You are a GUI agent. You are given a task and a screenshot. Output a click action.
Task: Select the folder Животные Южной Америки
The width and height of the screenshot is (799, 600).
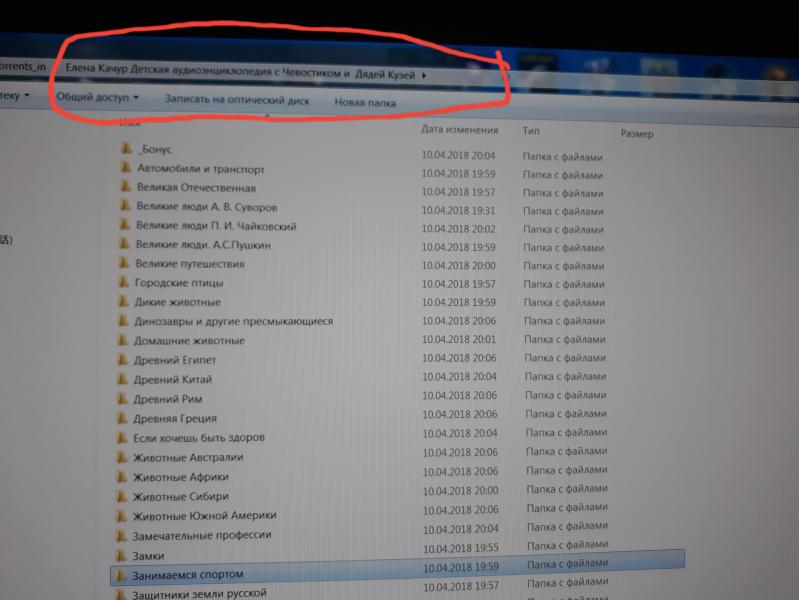[x=204, y=516]
